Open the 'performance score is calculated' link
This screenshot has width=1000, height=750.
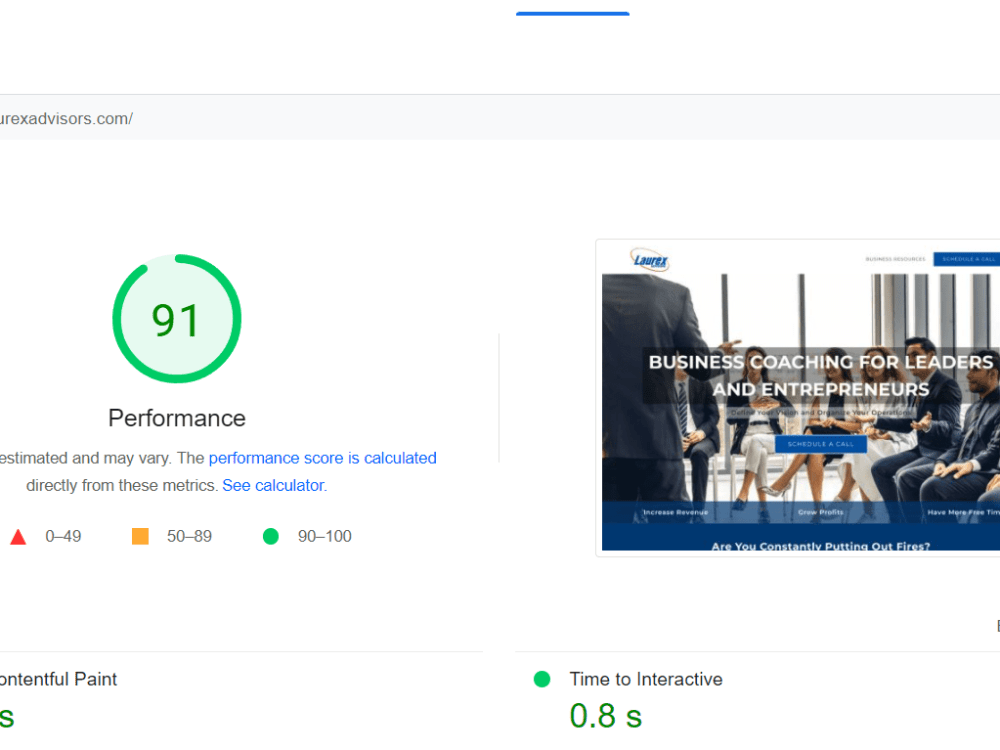[322, 458]
